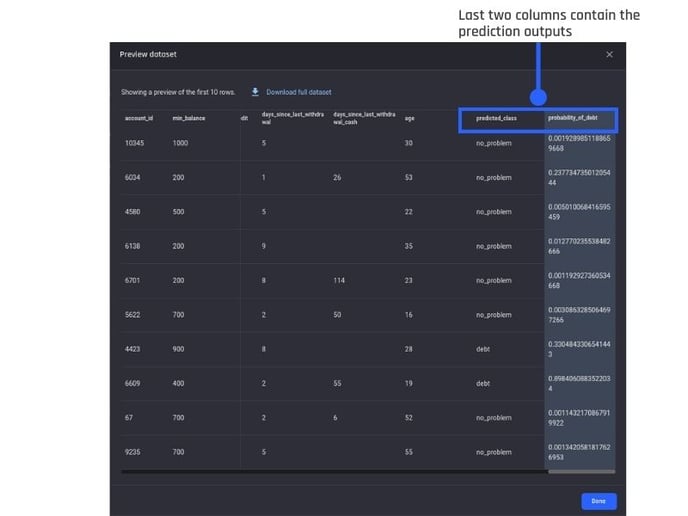Click the 'Showing a preview of the first 10 rows' text
This screenshot has height=516, width=688.
pyautogui.click(x=178, y=92)
